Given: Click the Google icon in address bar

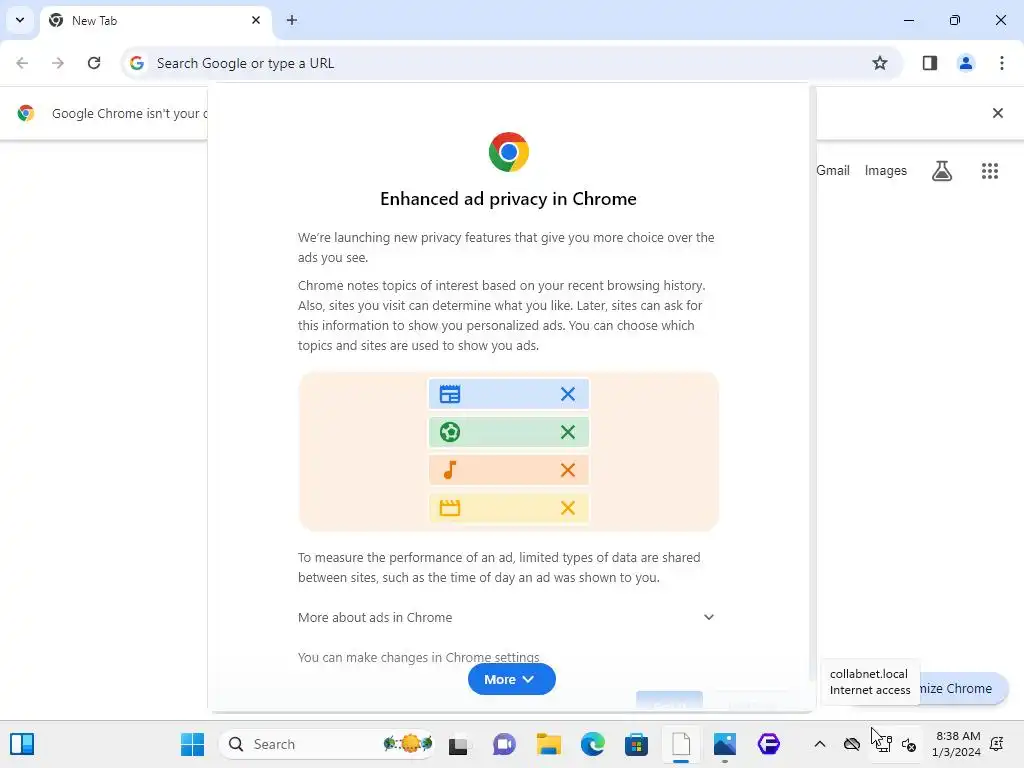Looking at the screenshot, I should [136, 63].
